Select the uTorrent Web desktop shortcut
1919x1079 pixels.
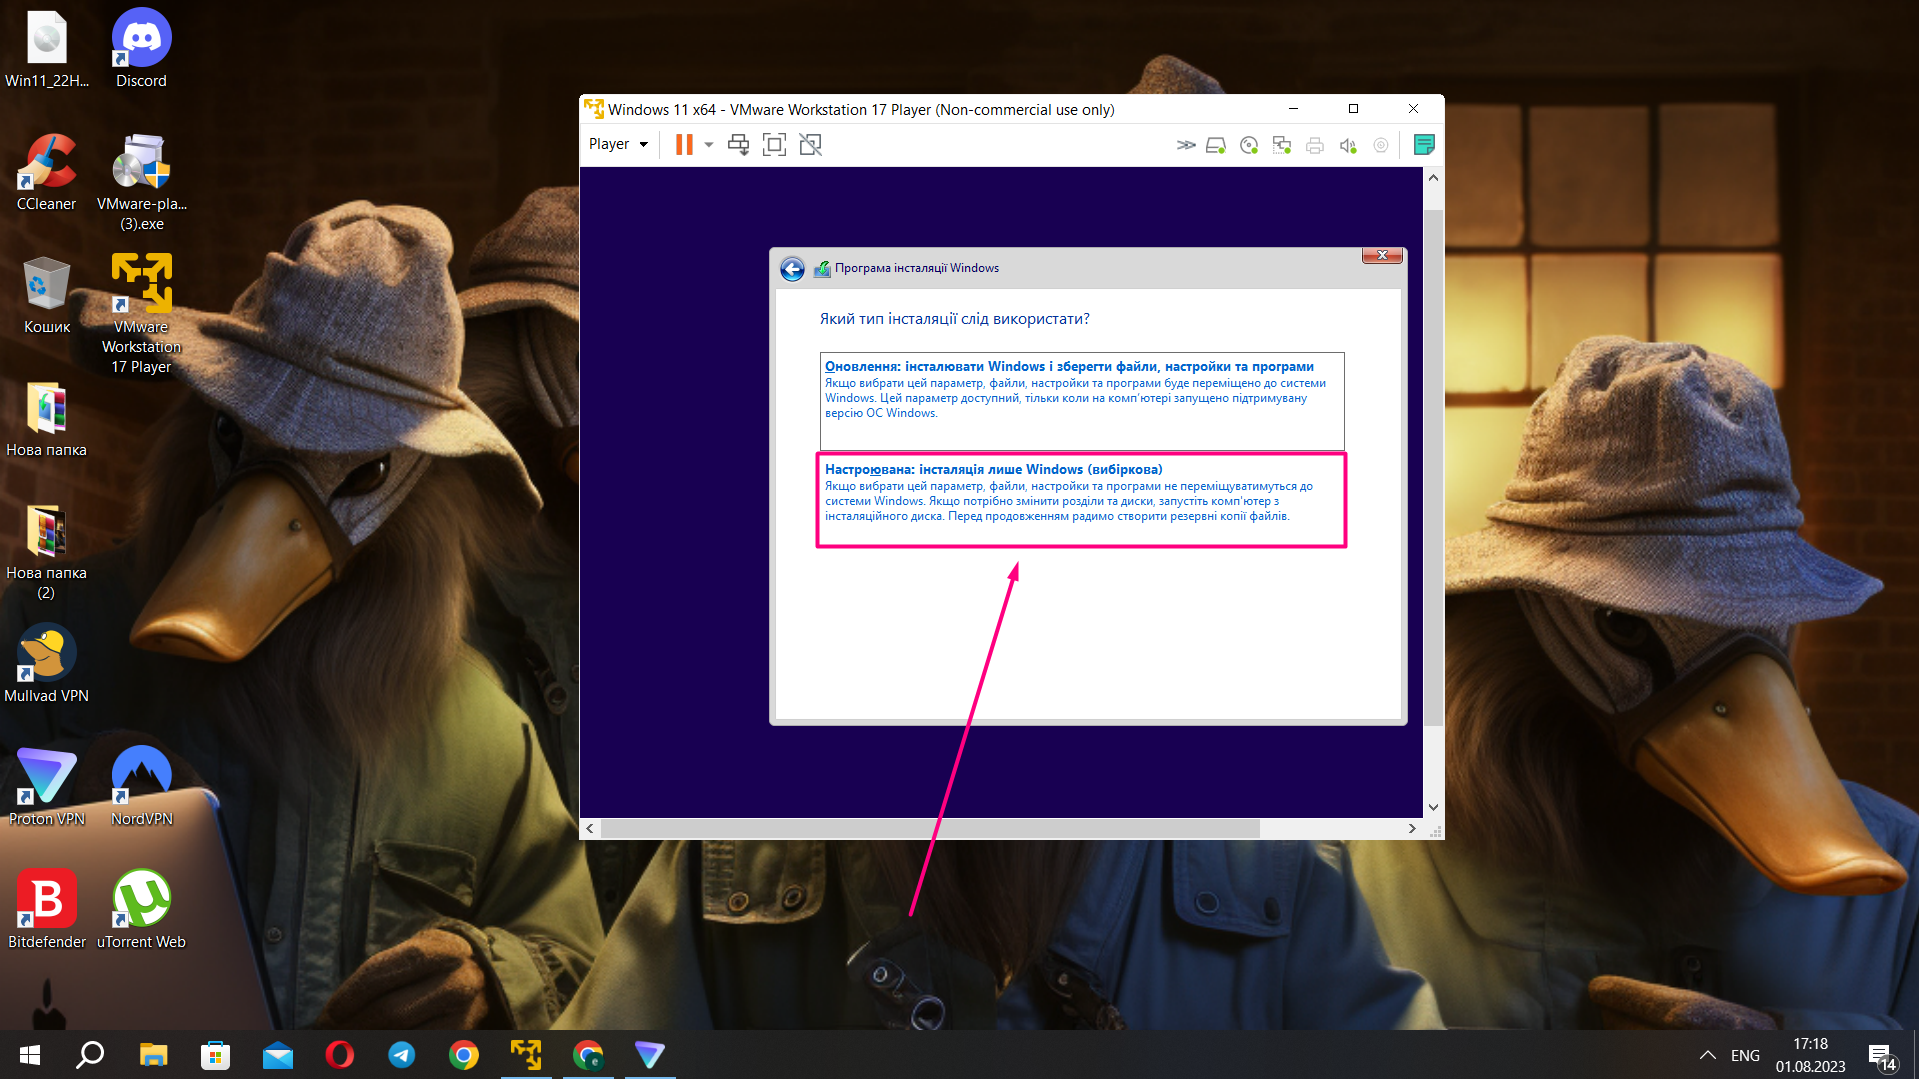[141, 909]
